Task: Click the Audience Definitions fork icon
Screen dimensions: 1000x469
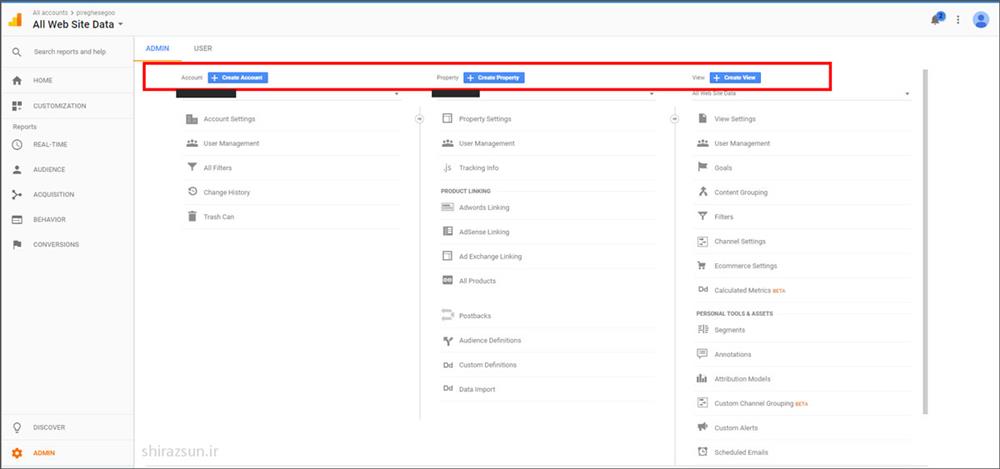Action: click(x=447, y=341)
